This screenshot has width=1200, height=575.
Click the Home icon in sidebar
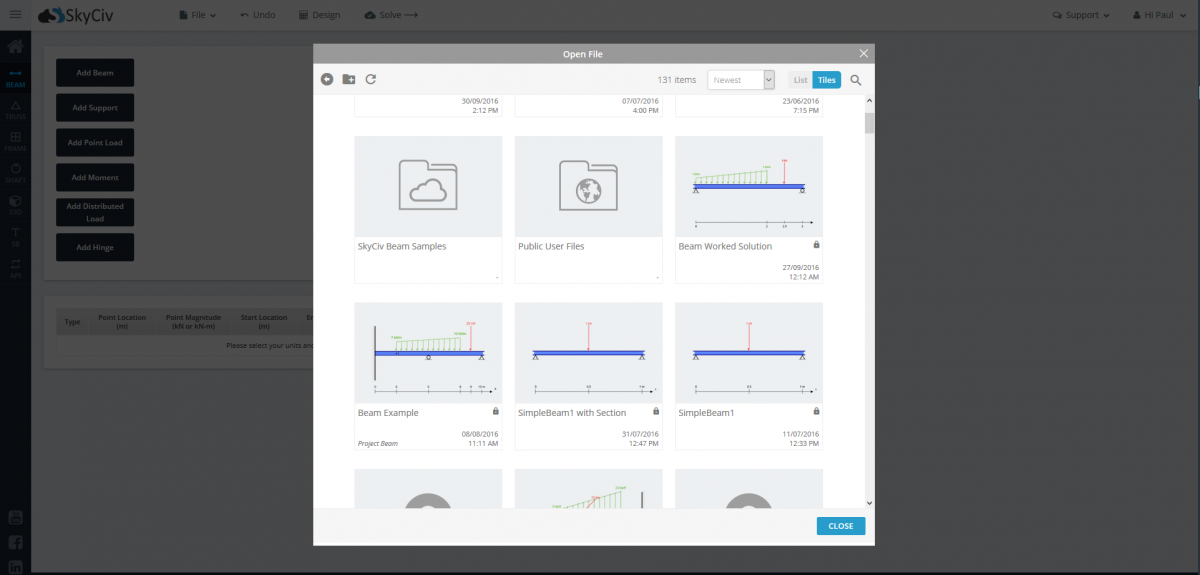(15, 46)
